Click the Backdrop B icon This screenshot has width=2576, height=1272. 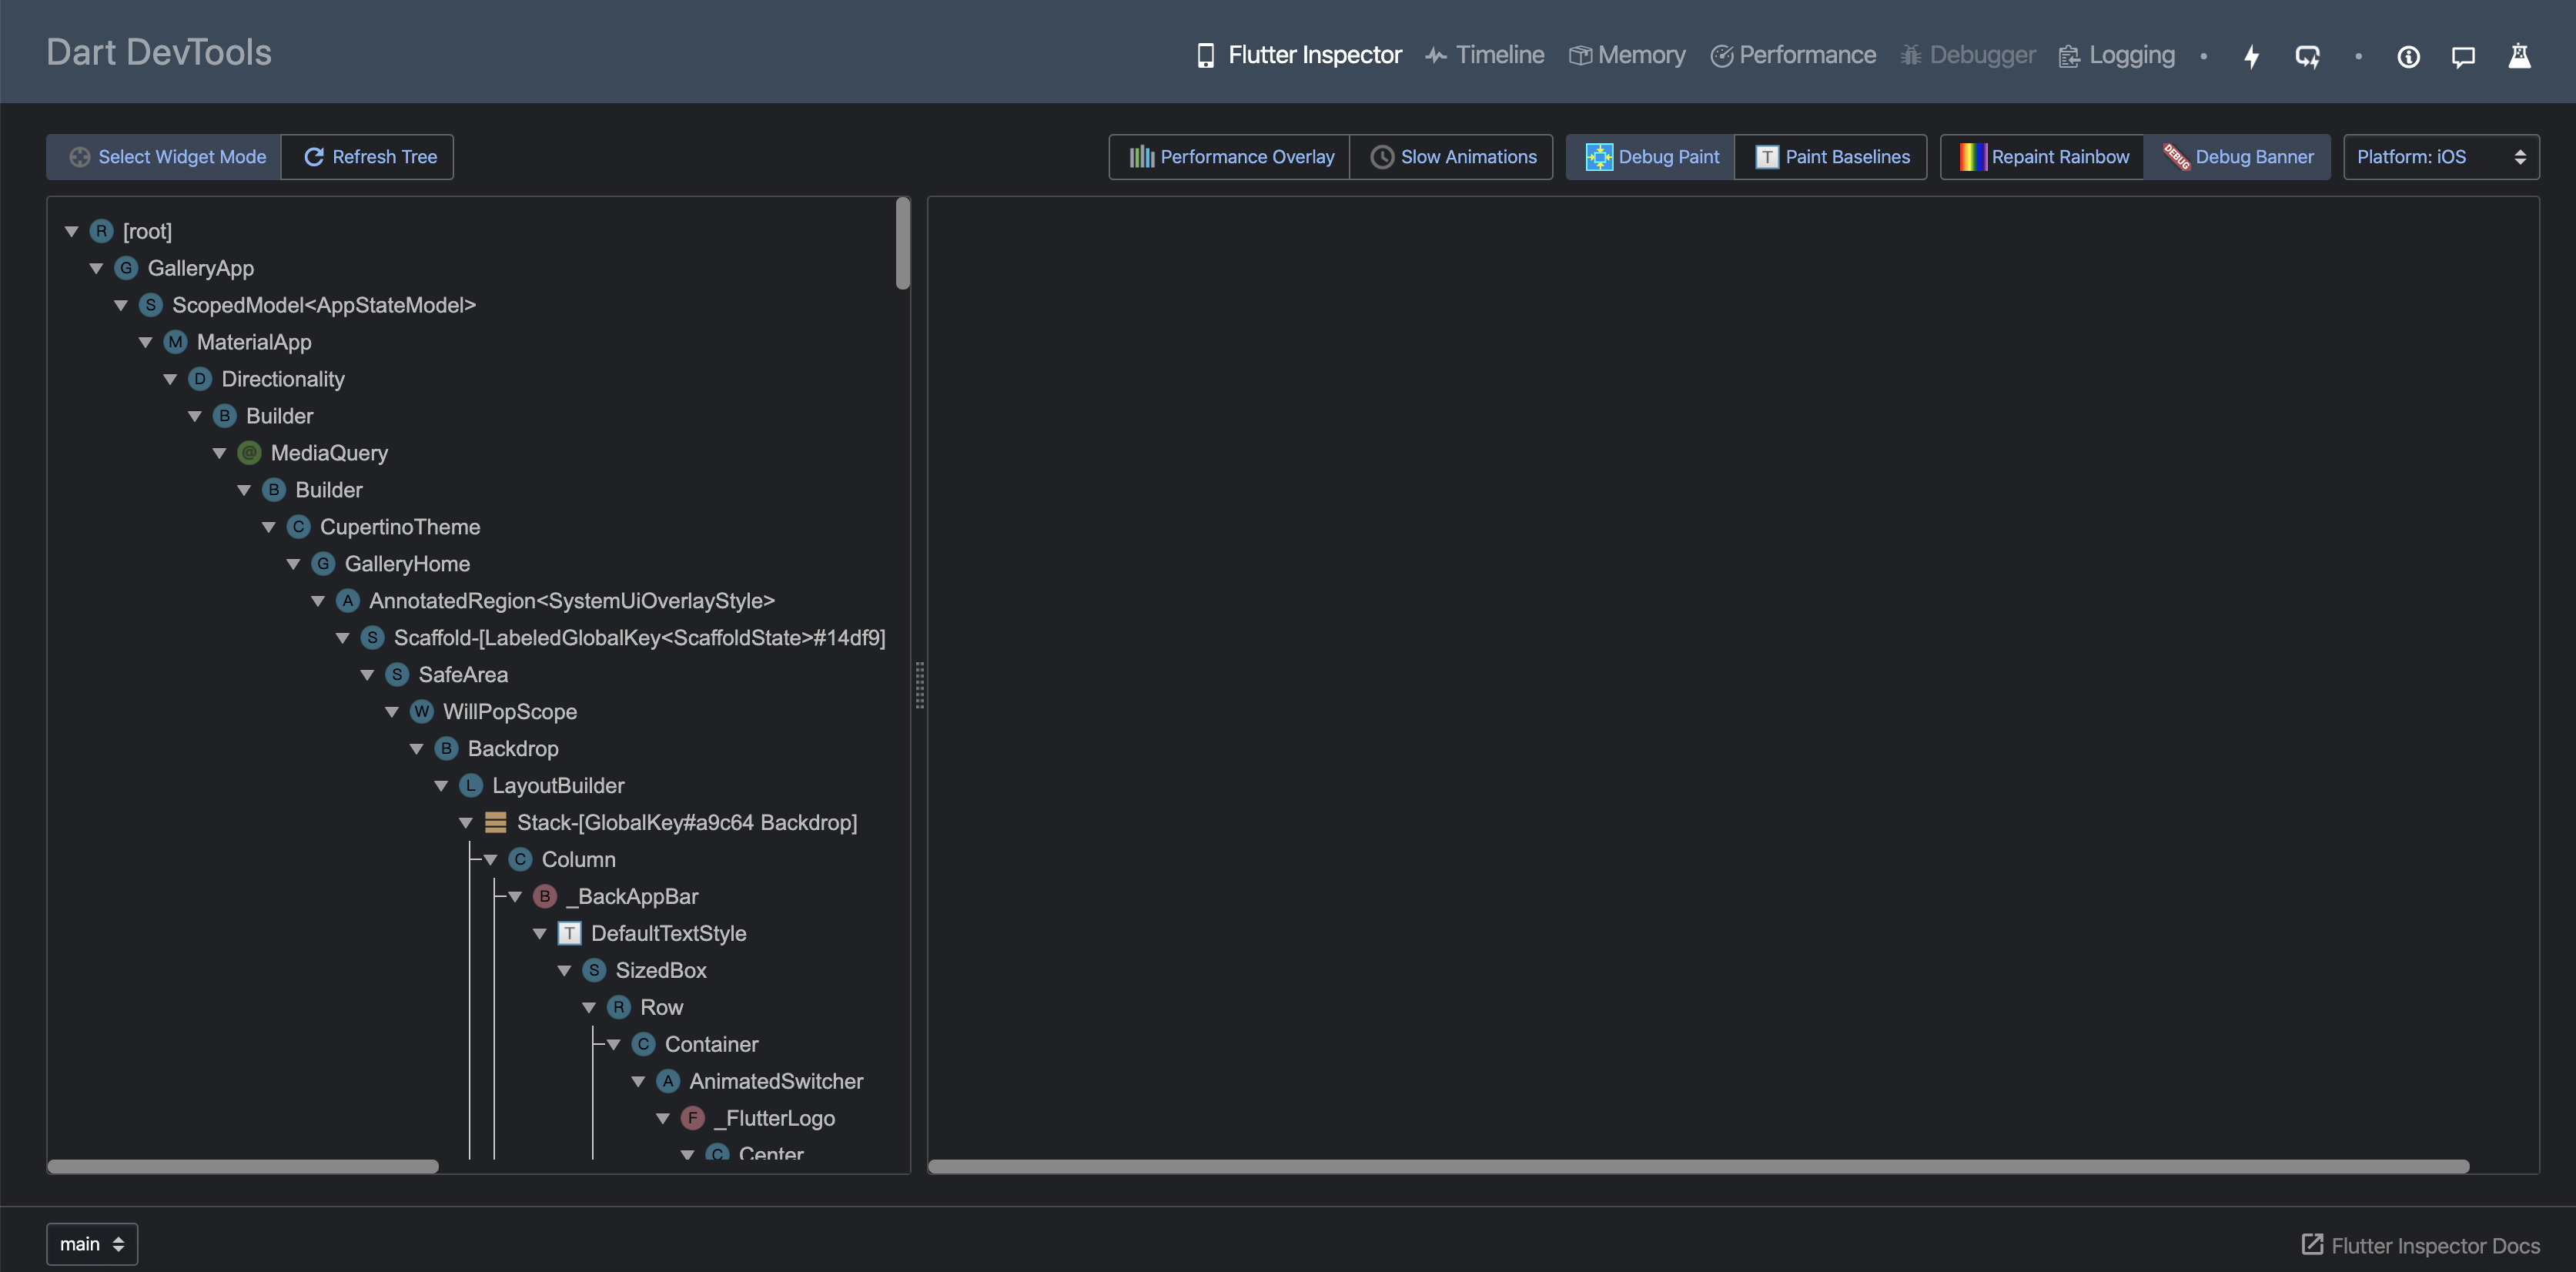pyautogui.click(x=446, y=748)
